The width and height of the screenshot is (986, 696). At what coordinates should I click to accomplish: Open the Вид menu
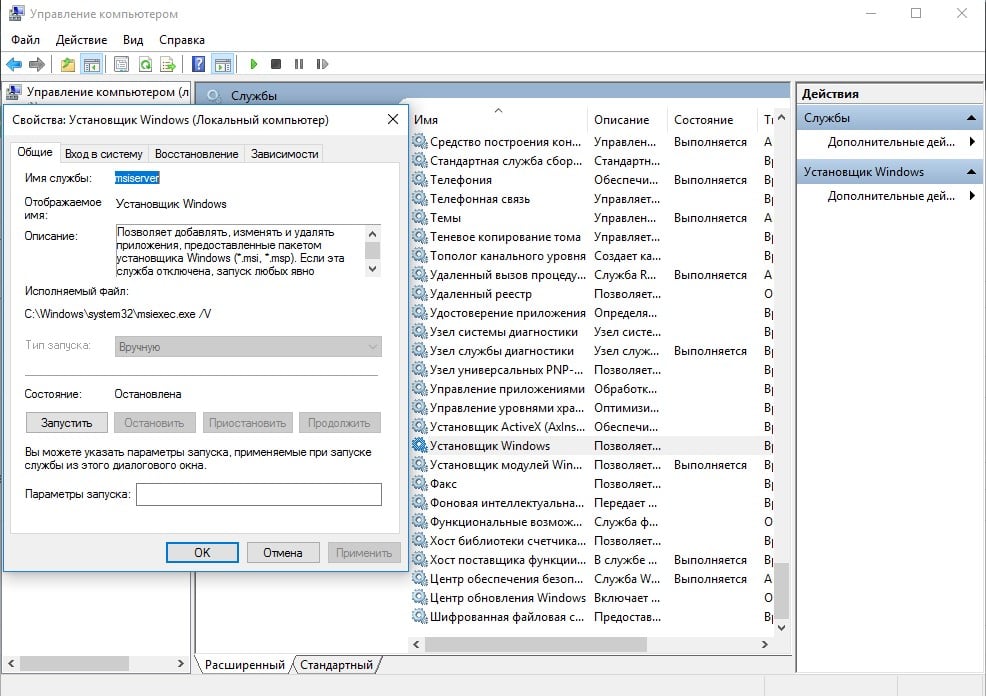[x=133, y=40]
